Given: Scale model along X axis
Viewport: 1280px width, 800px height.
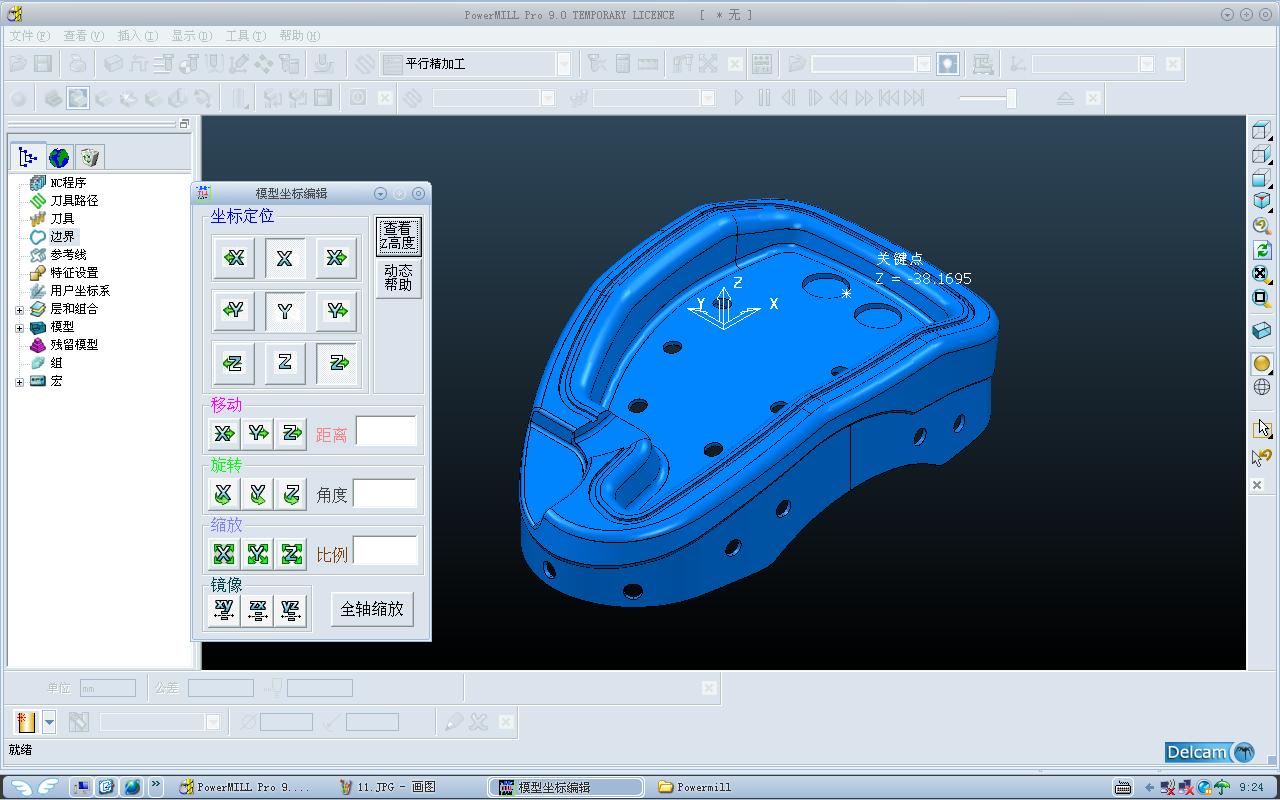Looking at the screenshot, I should pyautogui.click(x=224, y=553).
